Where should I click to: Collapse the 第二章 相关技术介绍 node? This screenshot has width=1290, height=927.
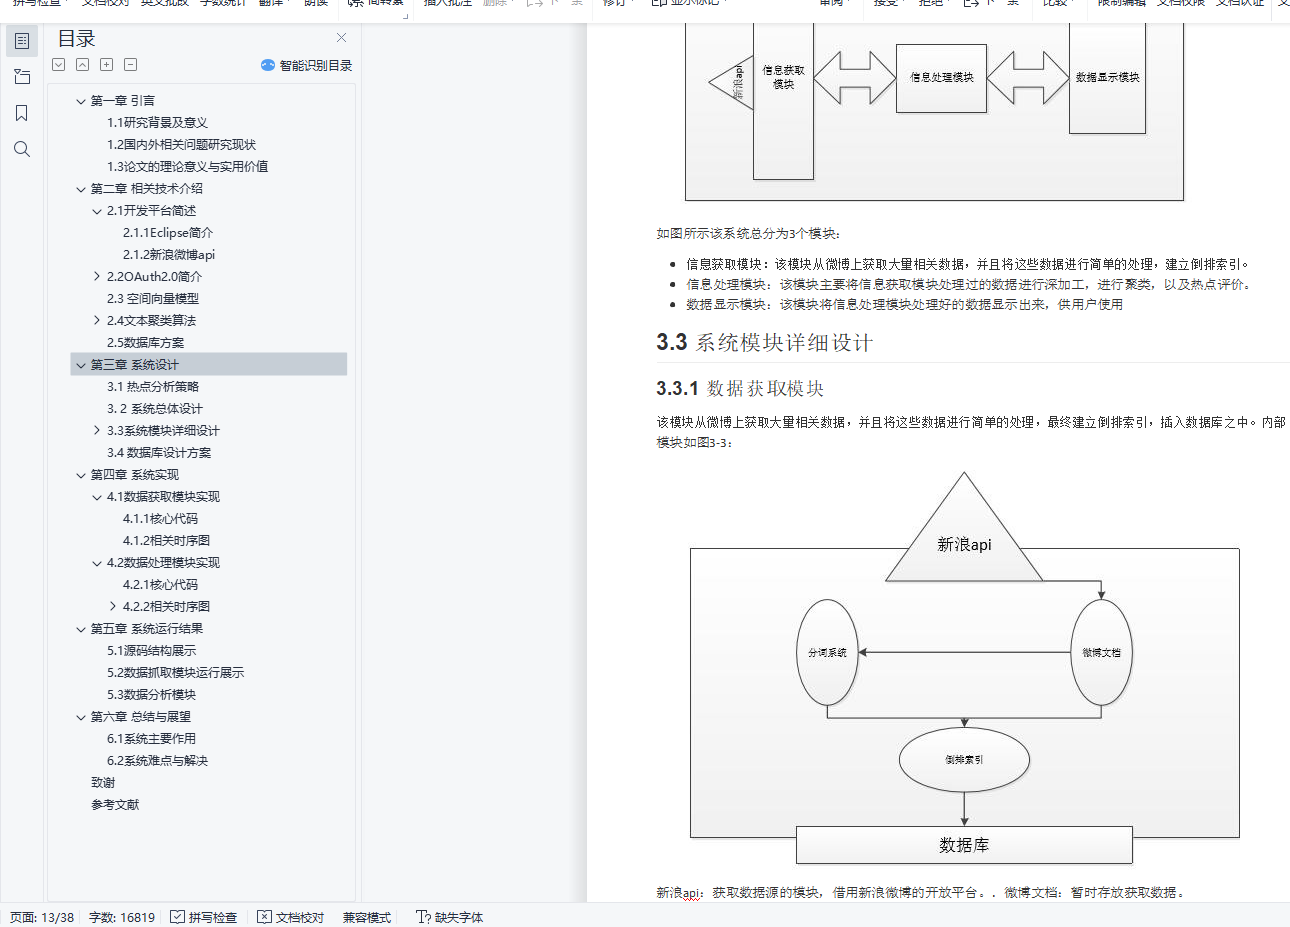(x=81, y=189)
